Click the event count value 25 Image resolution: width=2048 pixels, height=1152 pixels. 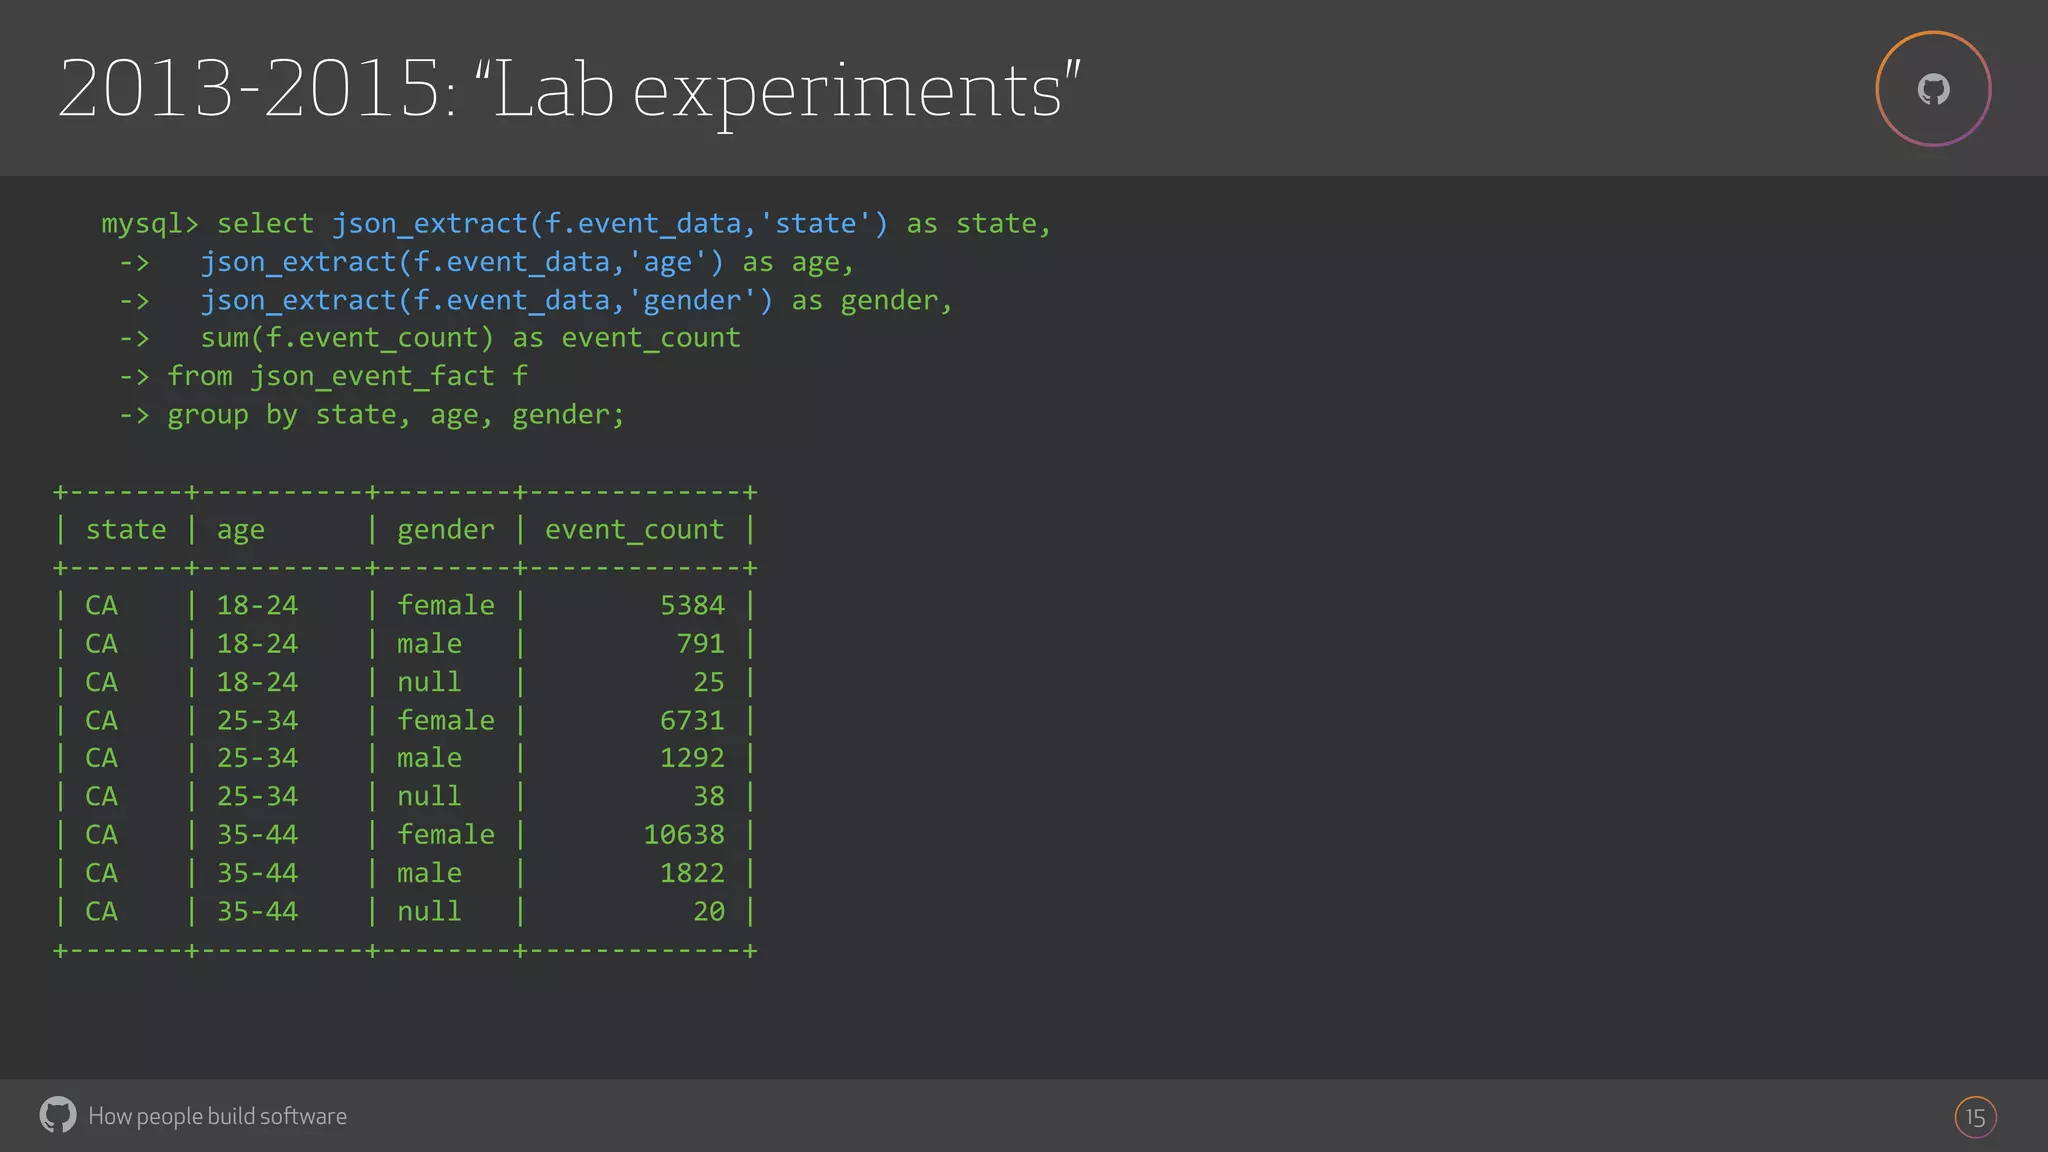(709, 682)
